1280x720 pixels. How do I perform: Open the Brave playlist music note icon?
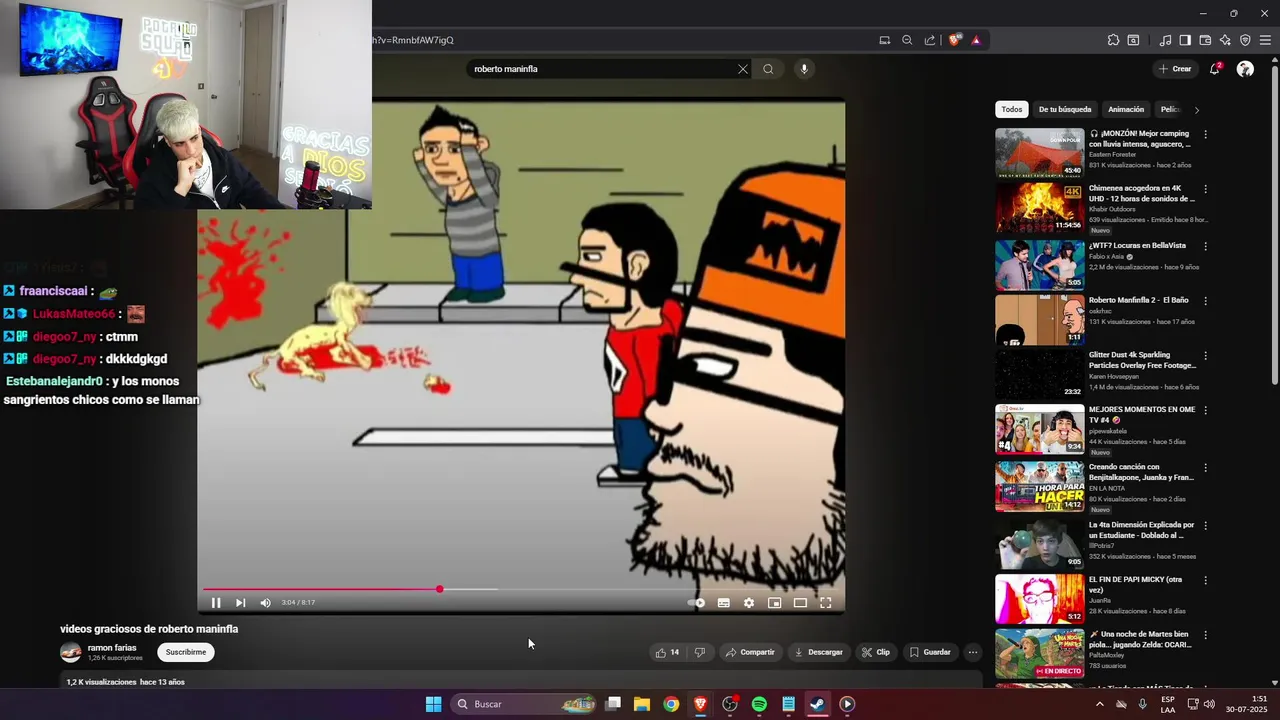[1165, 40]
